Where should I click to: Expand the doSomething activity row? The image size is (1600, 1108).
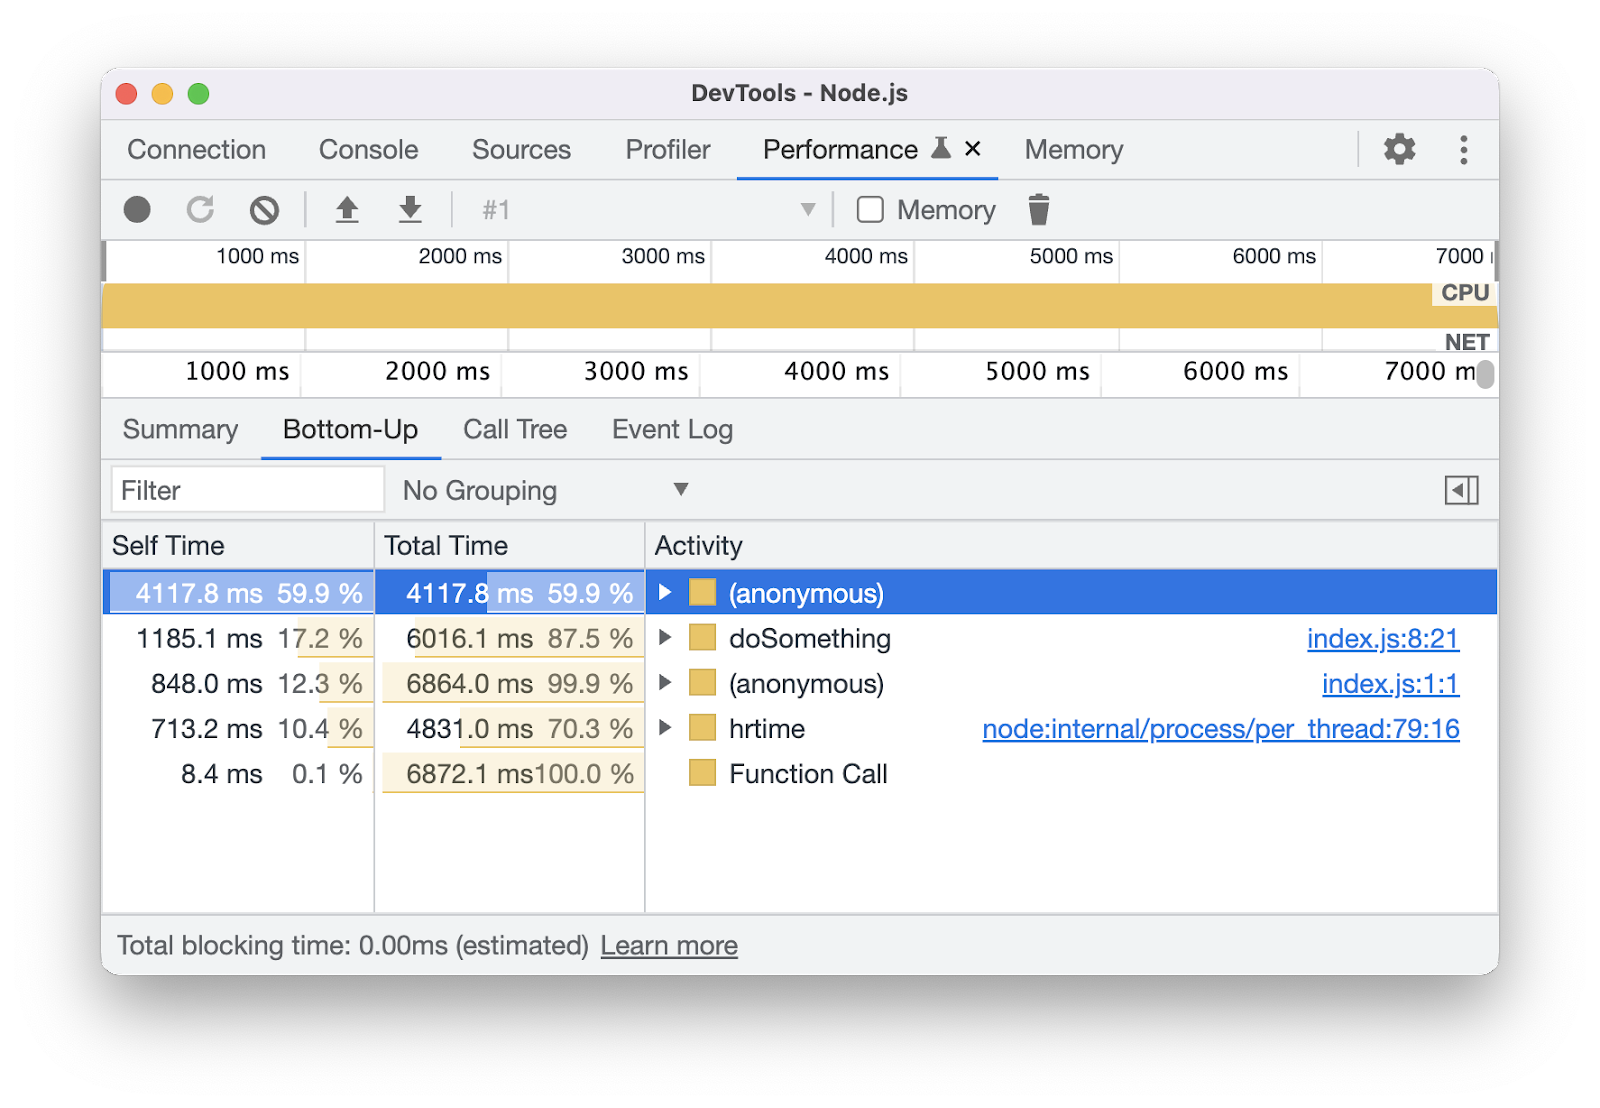[x=666, y=638]
